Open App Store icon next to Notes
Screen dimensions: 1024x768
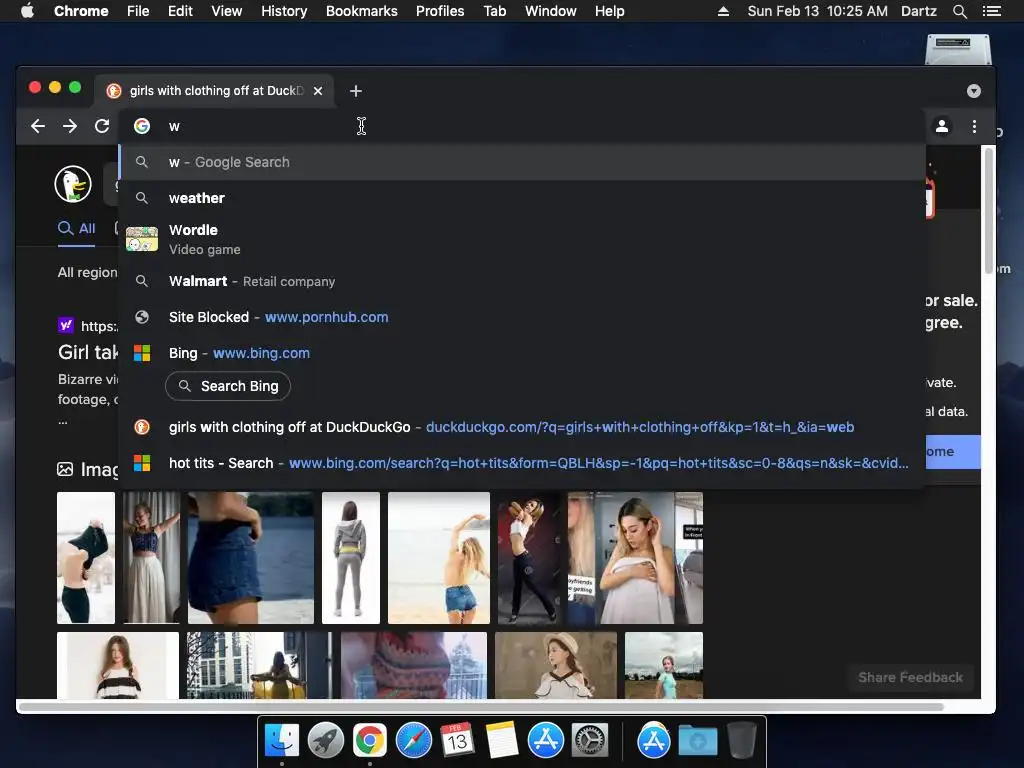pyautogui.click(x=545, y=741)
